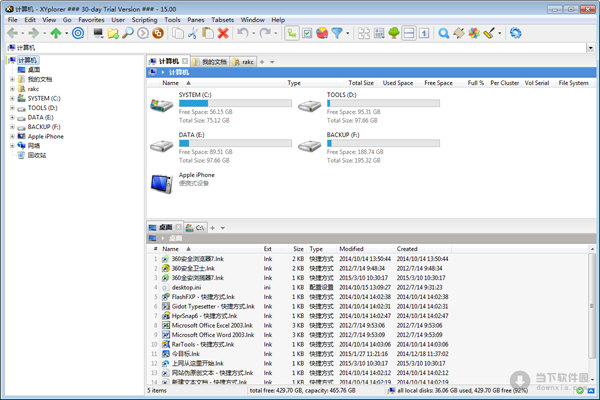600x400 pixels.
Task: Select the Apple iPhone device thumbnail
Action: 161,183
